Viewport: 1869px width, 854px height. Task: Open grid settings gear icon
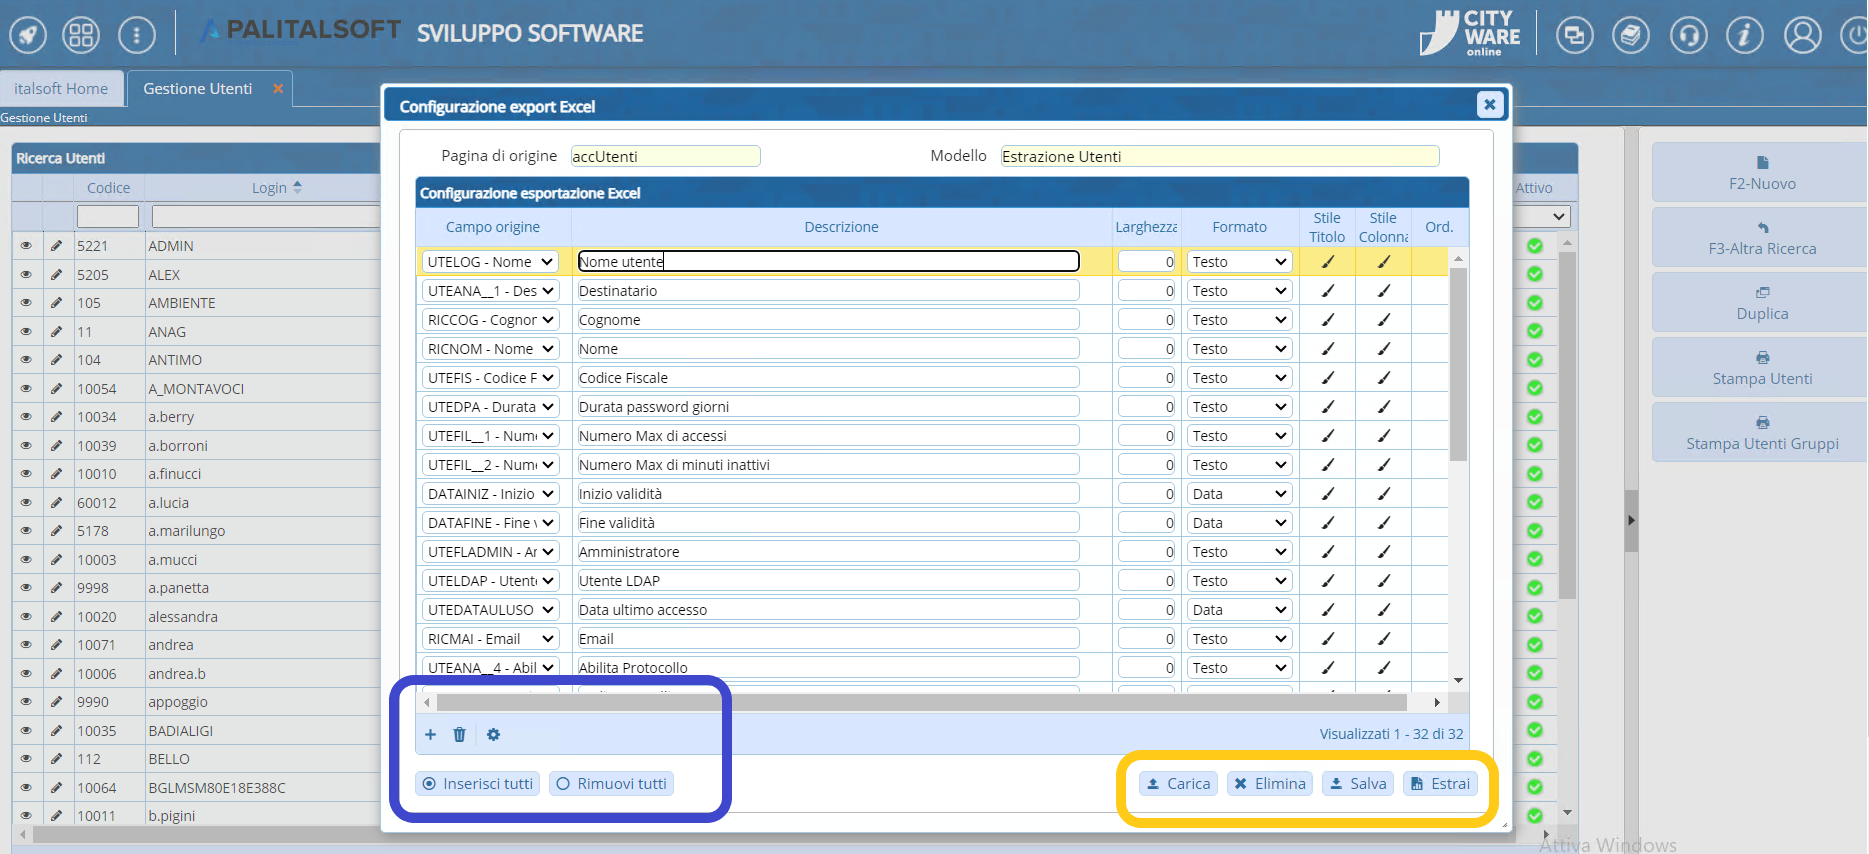coord(493,734)
